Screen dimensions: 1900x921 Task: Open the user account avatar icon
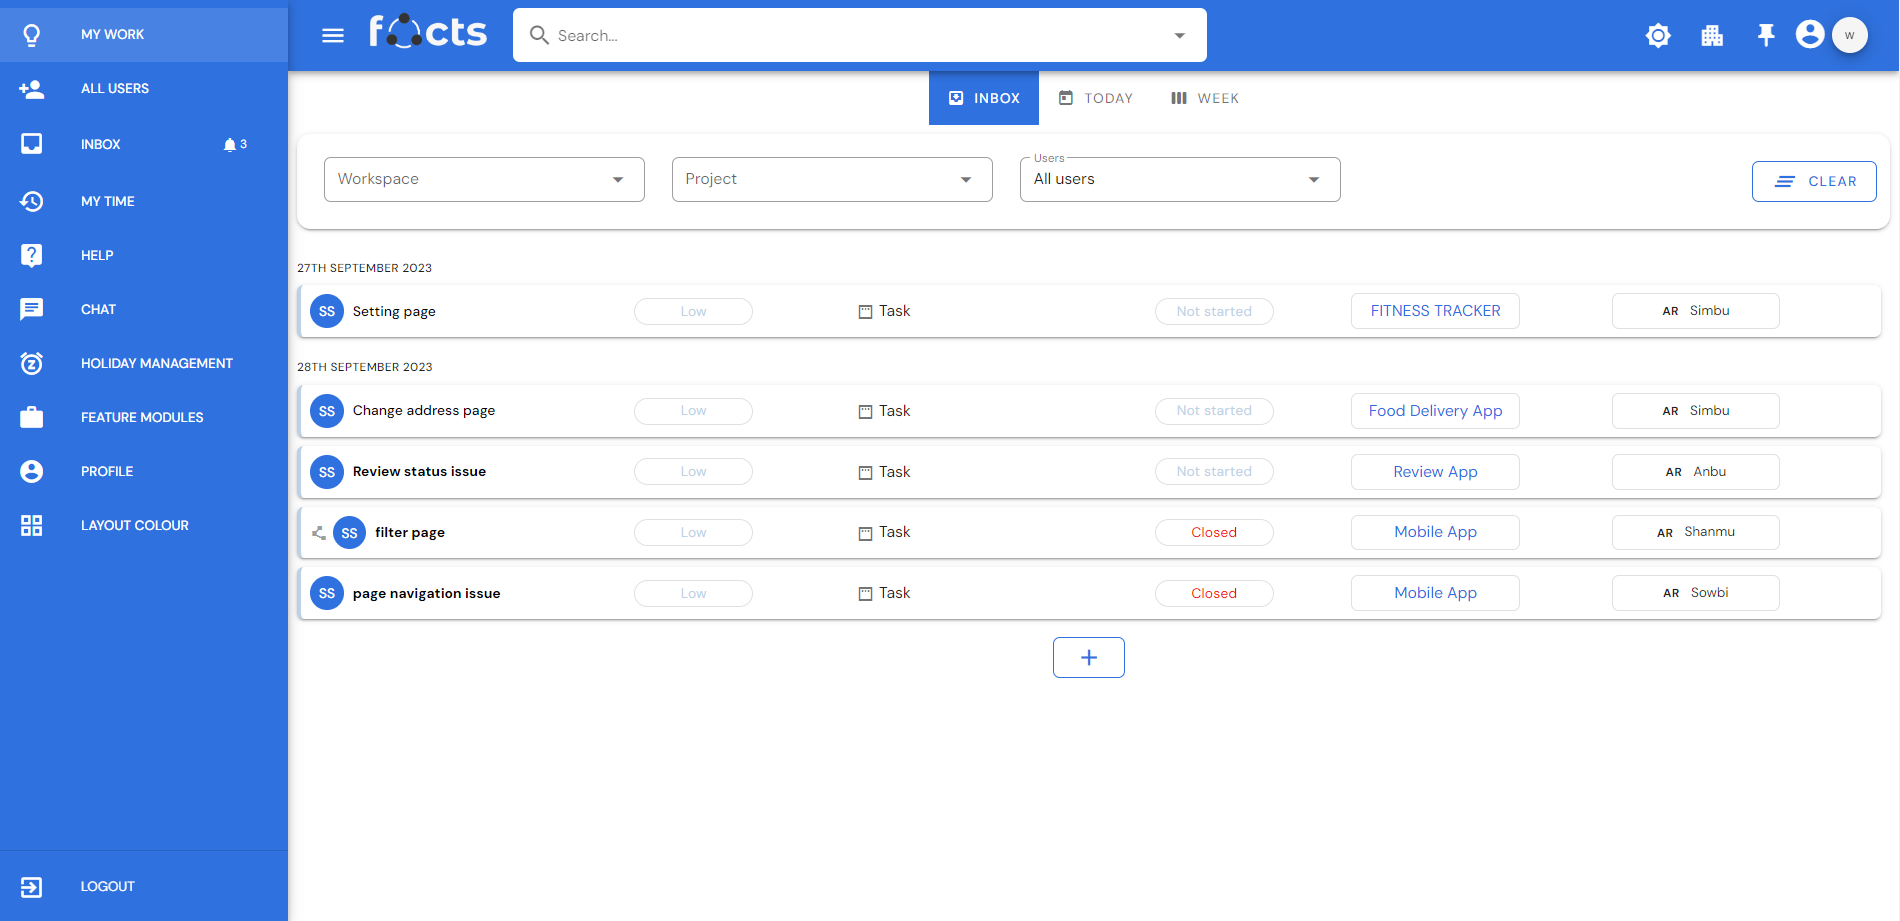[1810, 35]
